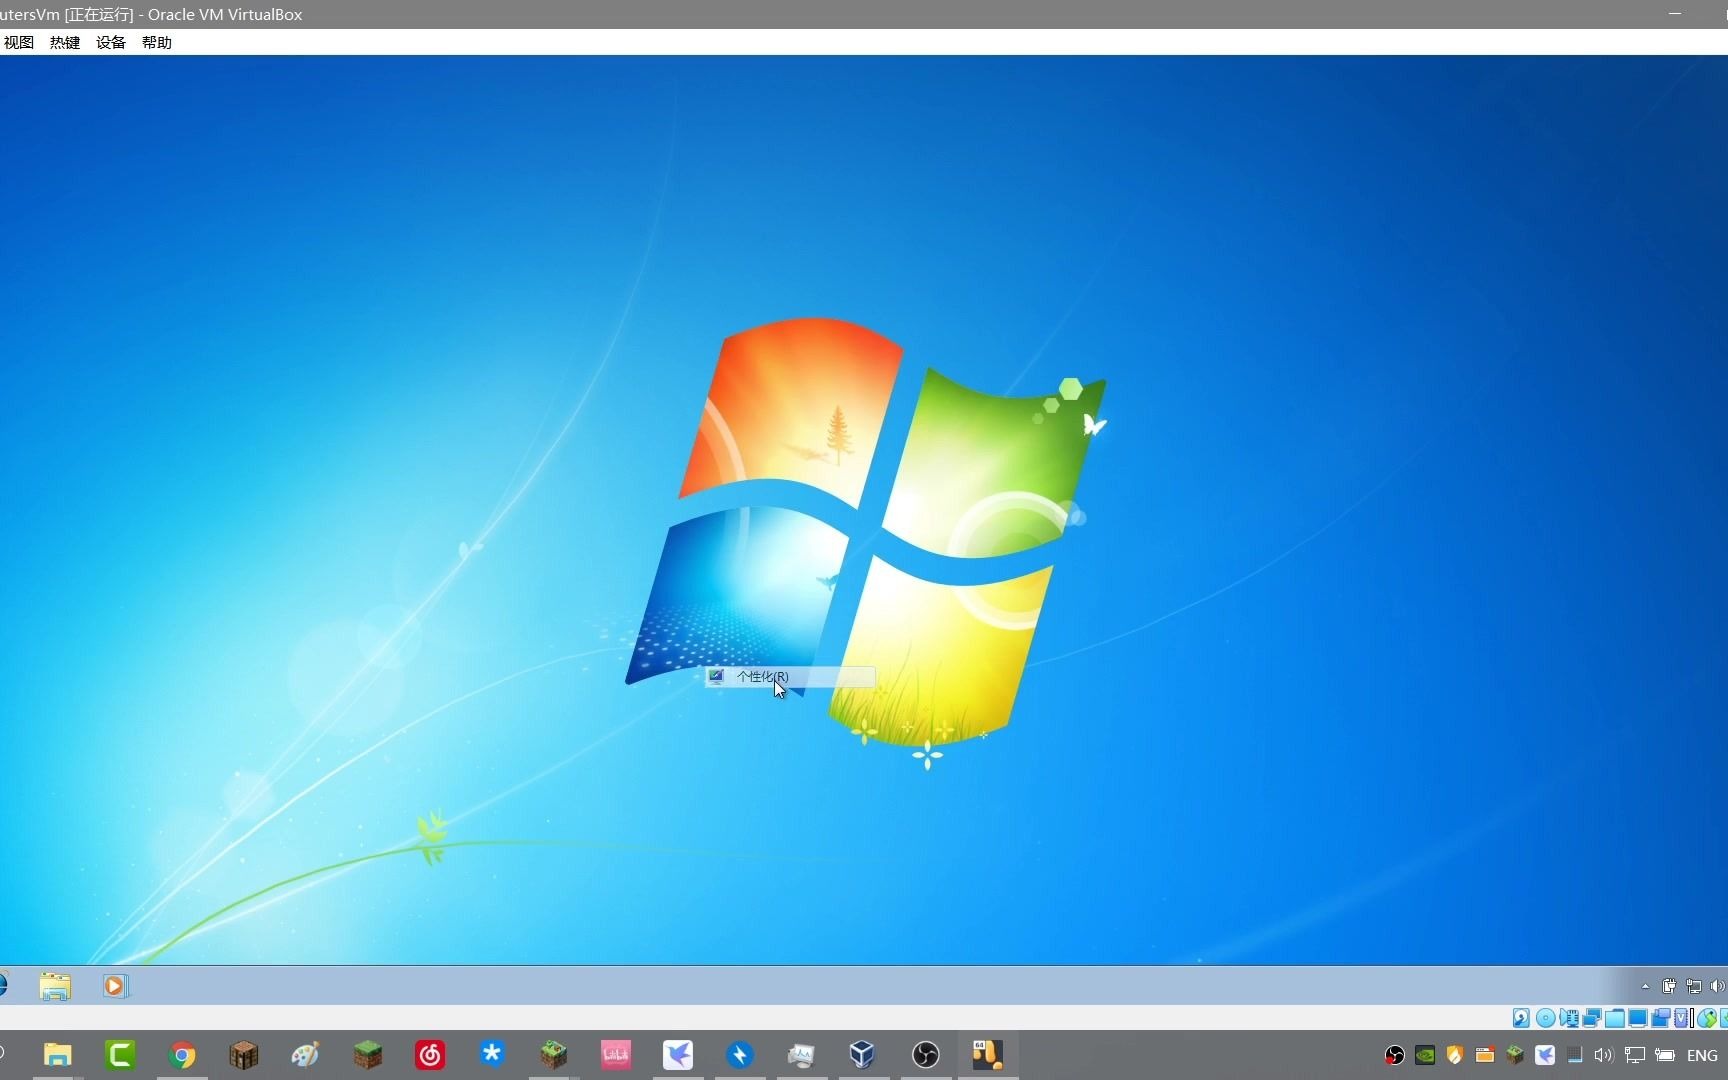
Task: Open the 视图 menu
Action: tap(18, 42)
